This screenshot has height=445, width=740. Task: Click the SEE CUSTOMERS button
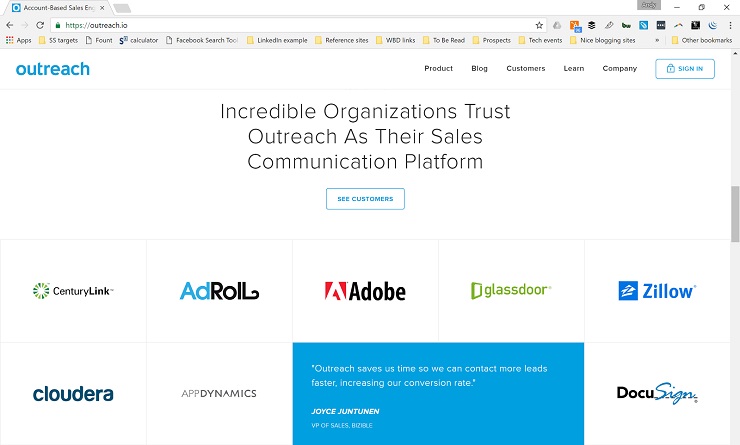tap(365, 199)
